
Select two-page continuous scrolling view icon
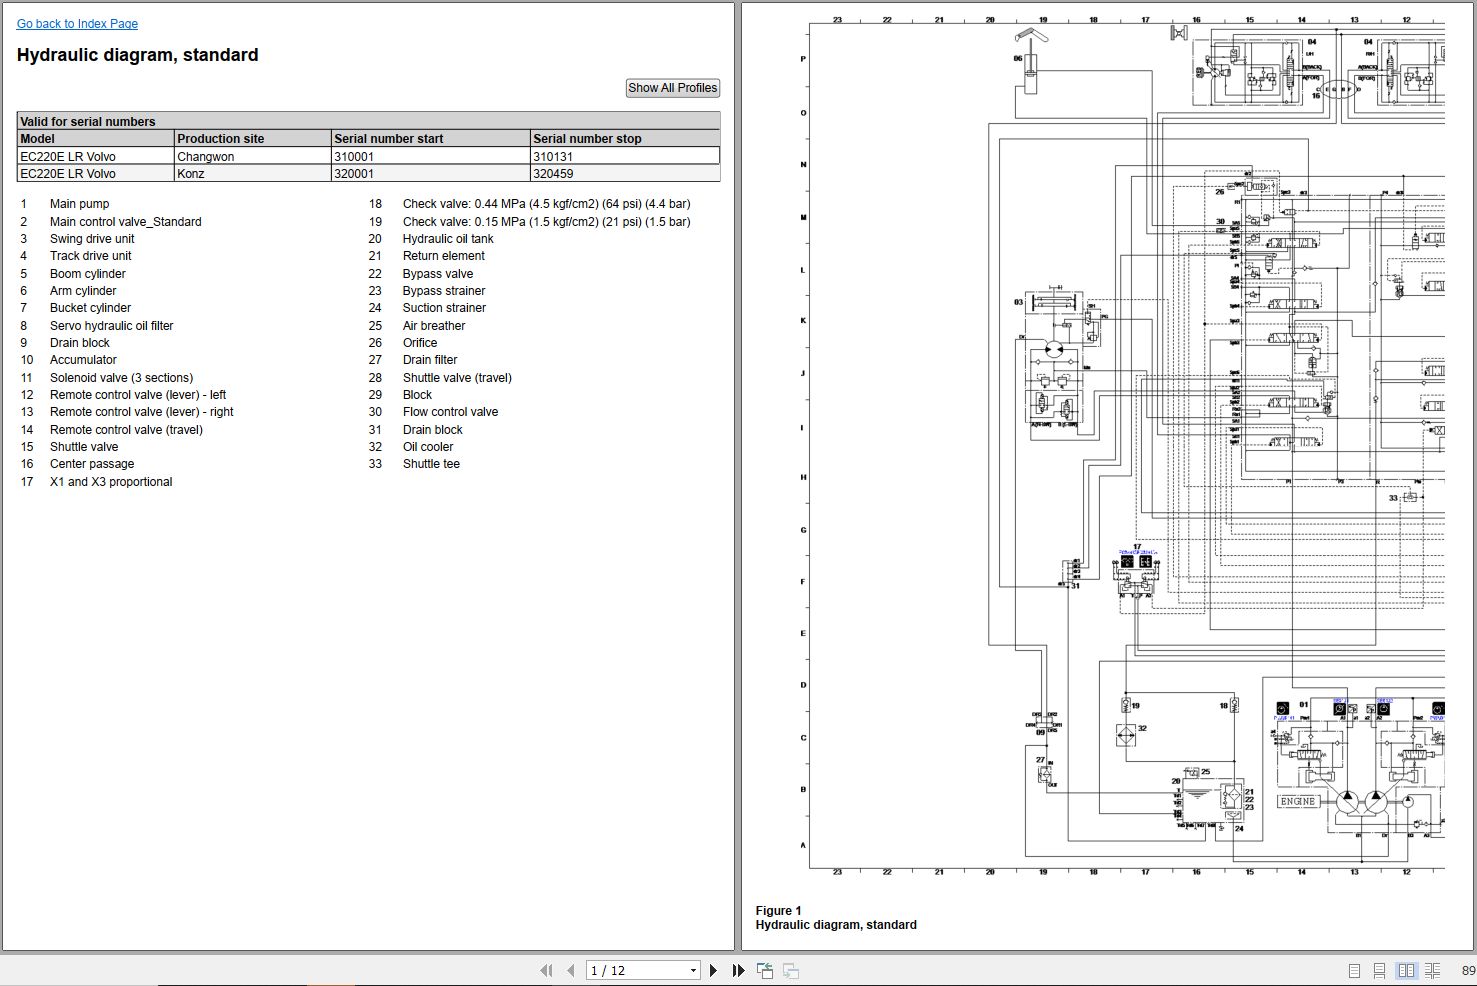(x=1432, y=970)
